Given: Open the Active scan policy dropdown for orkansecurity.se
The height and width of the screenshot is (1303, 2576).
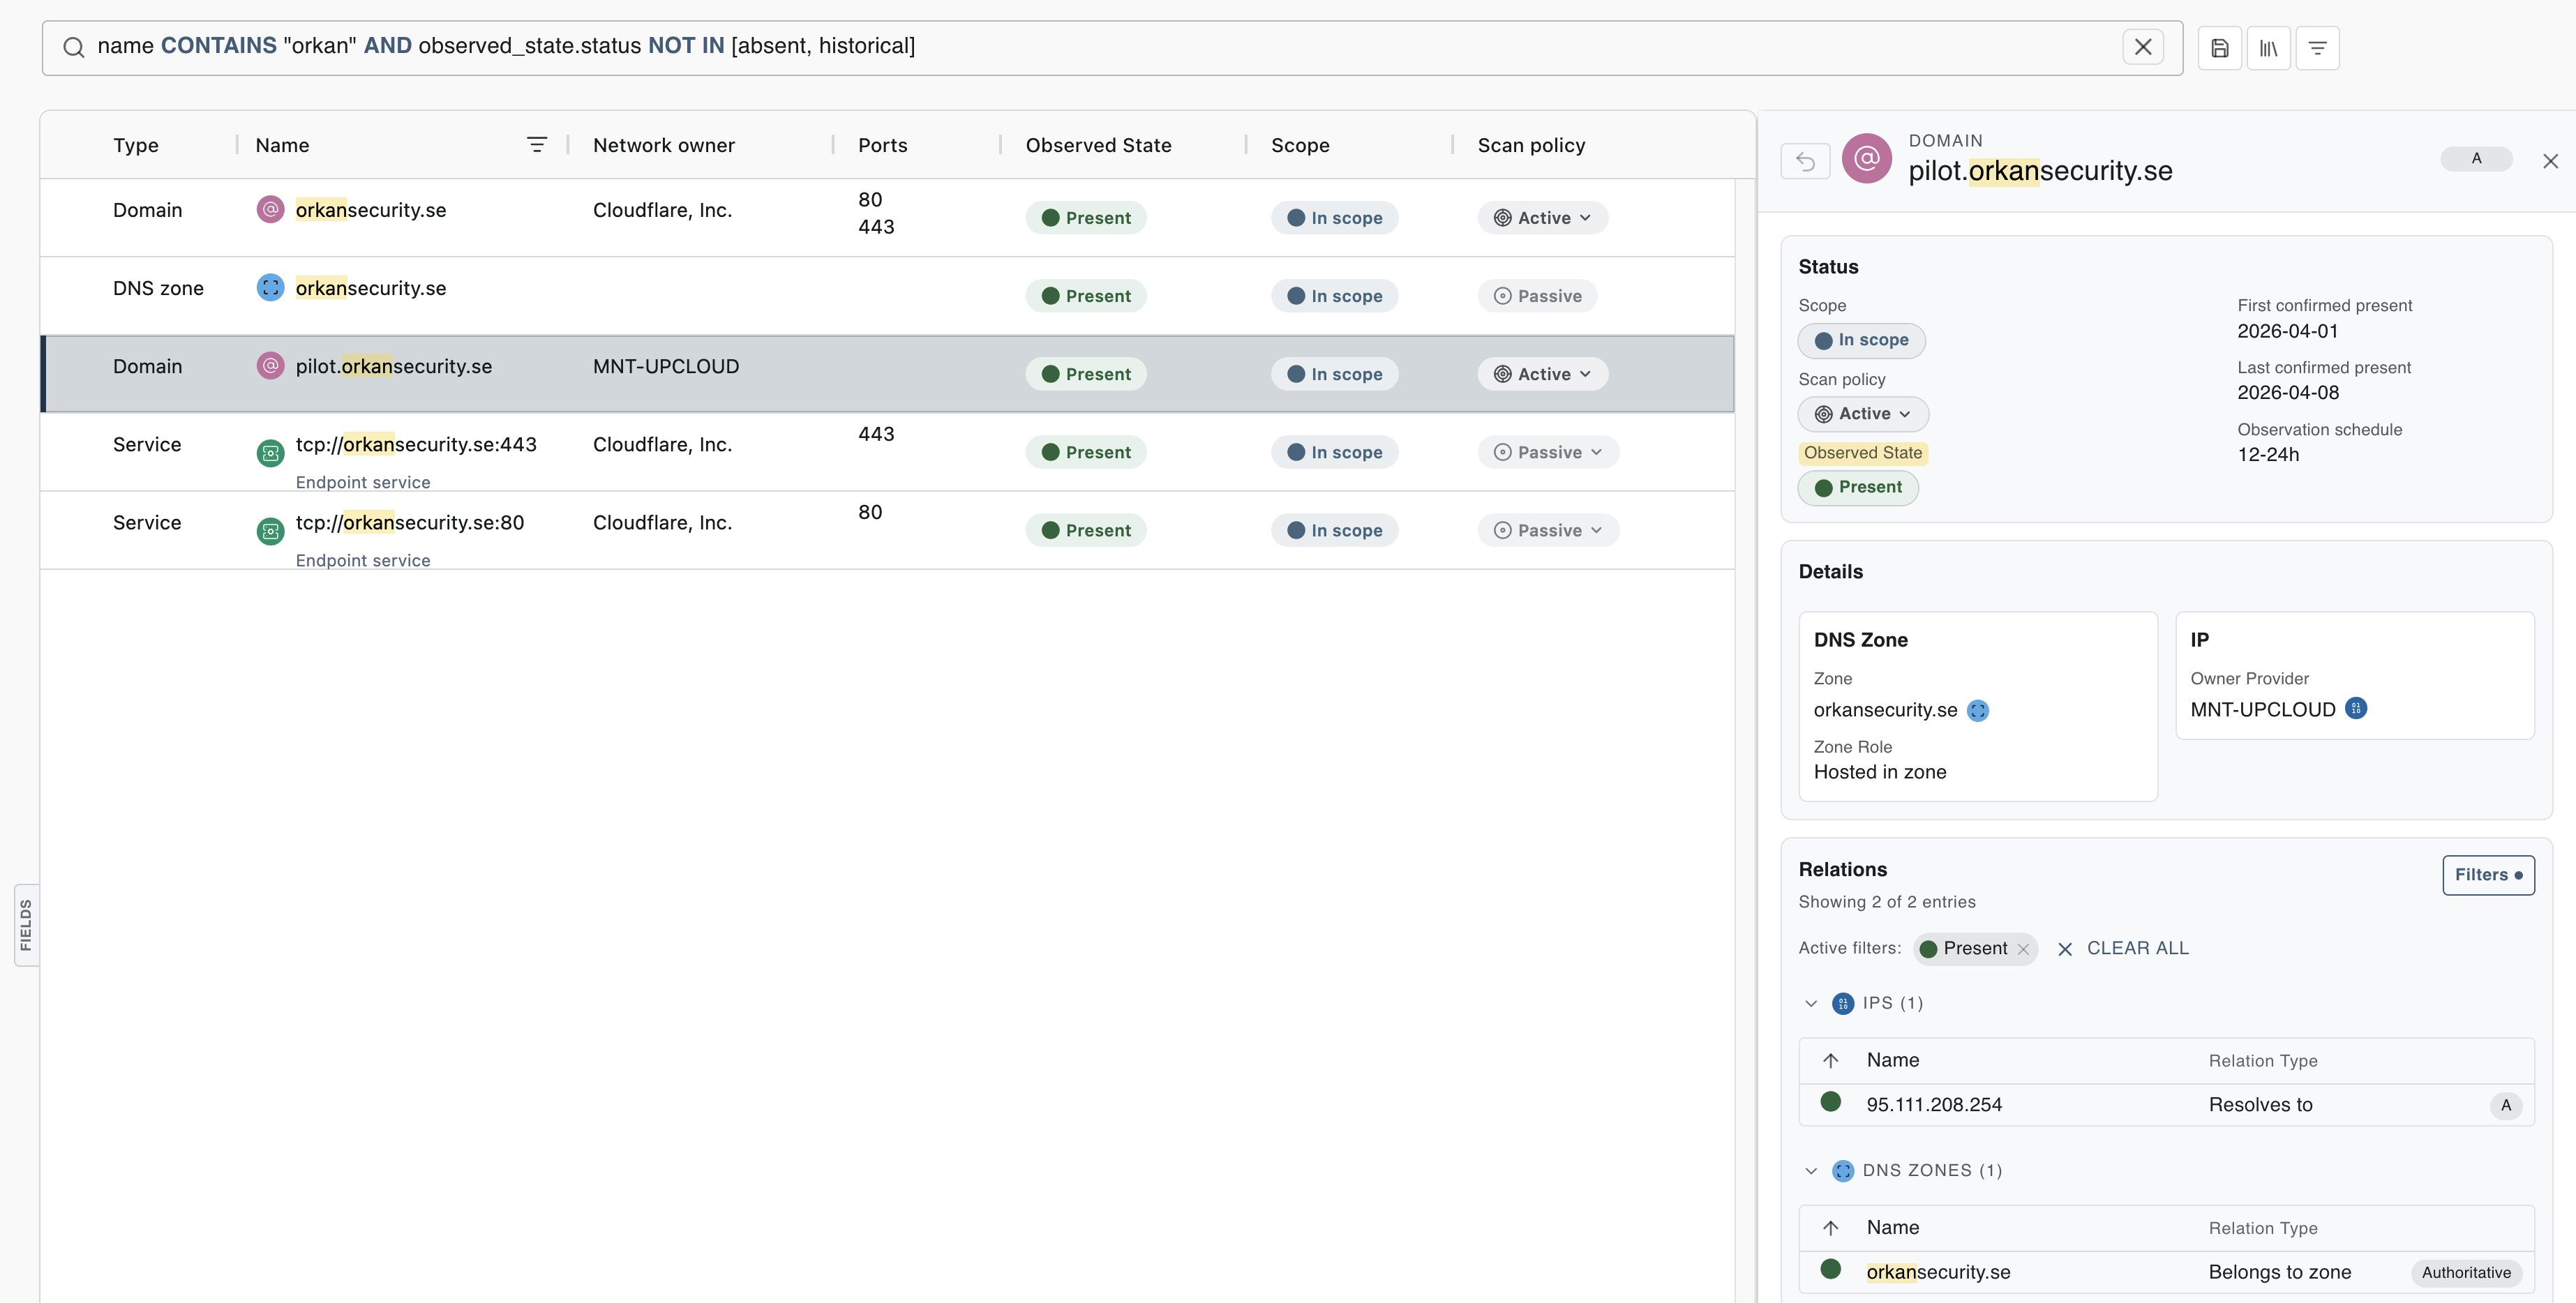Looking at the screenshot, I should 1541,217.
